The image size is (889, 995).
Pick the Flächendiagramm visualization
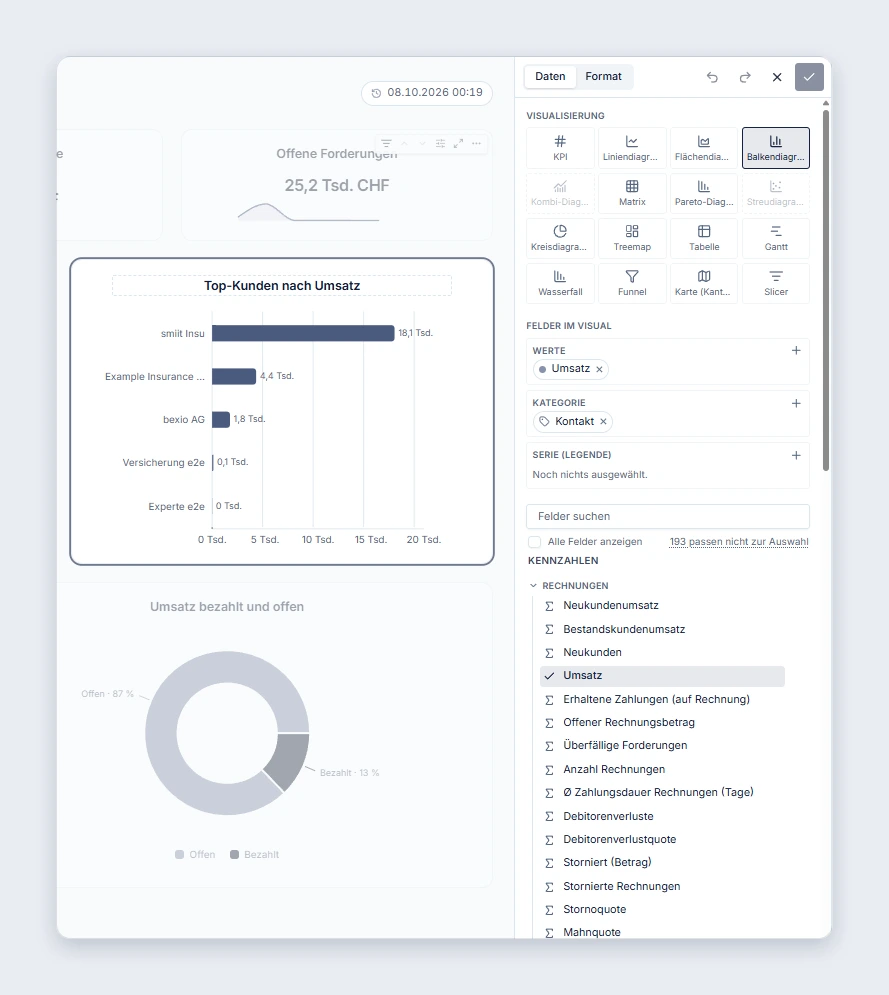tap(704, 148)
